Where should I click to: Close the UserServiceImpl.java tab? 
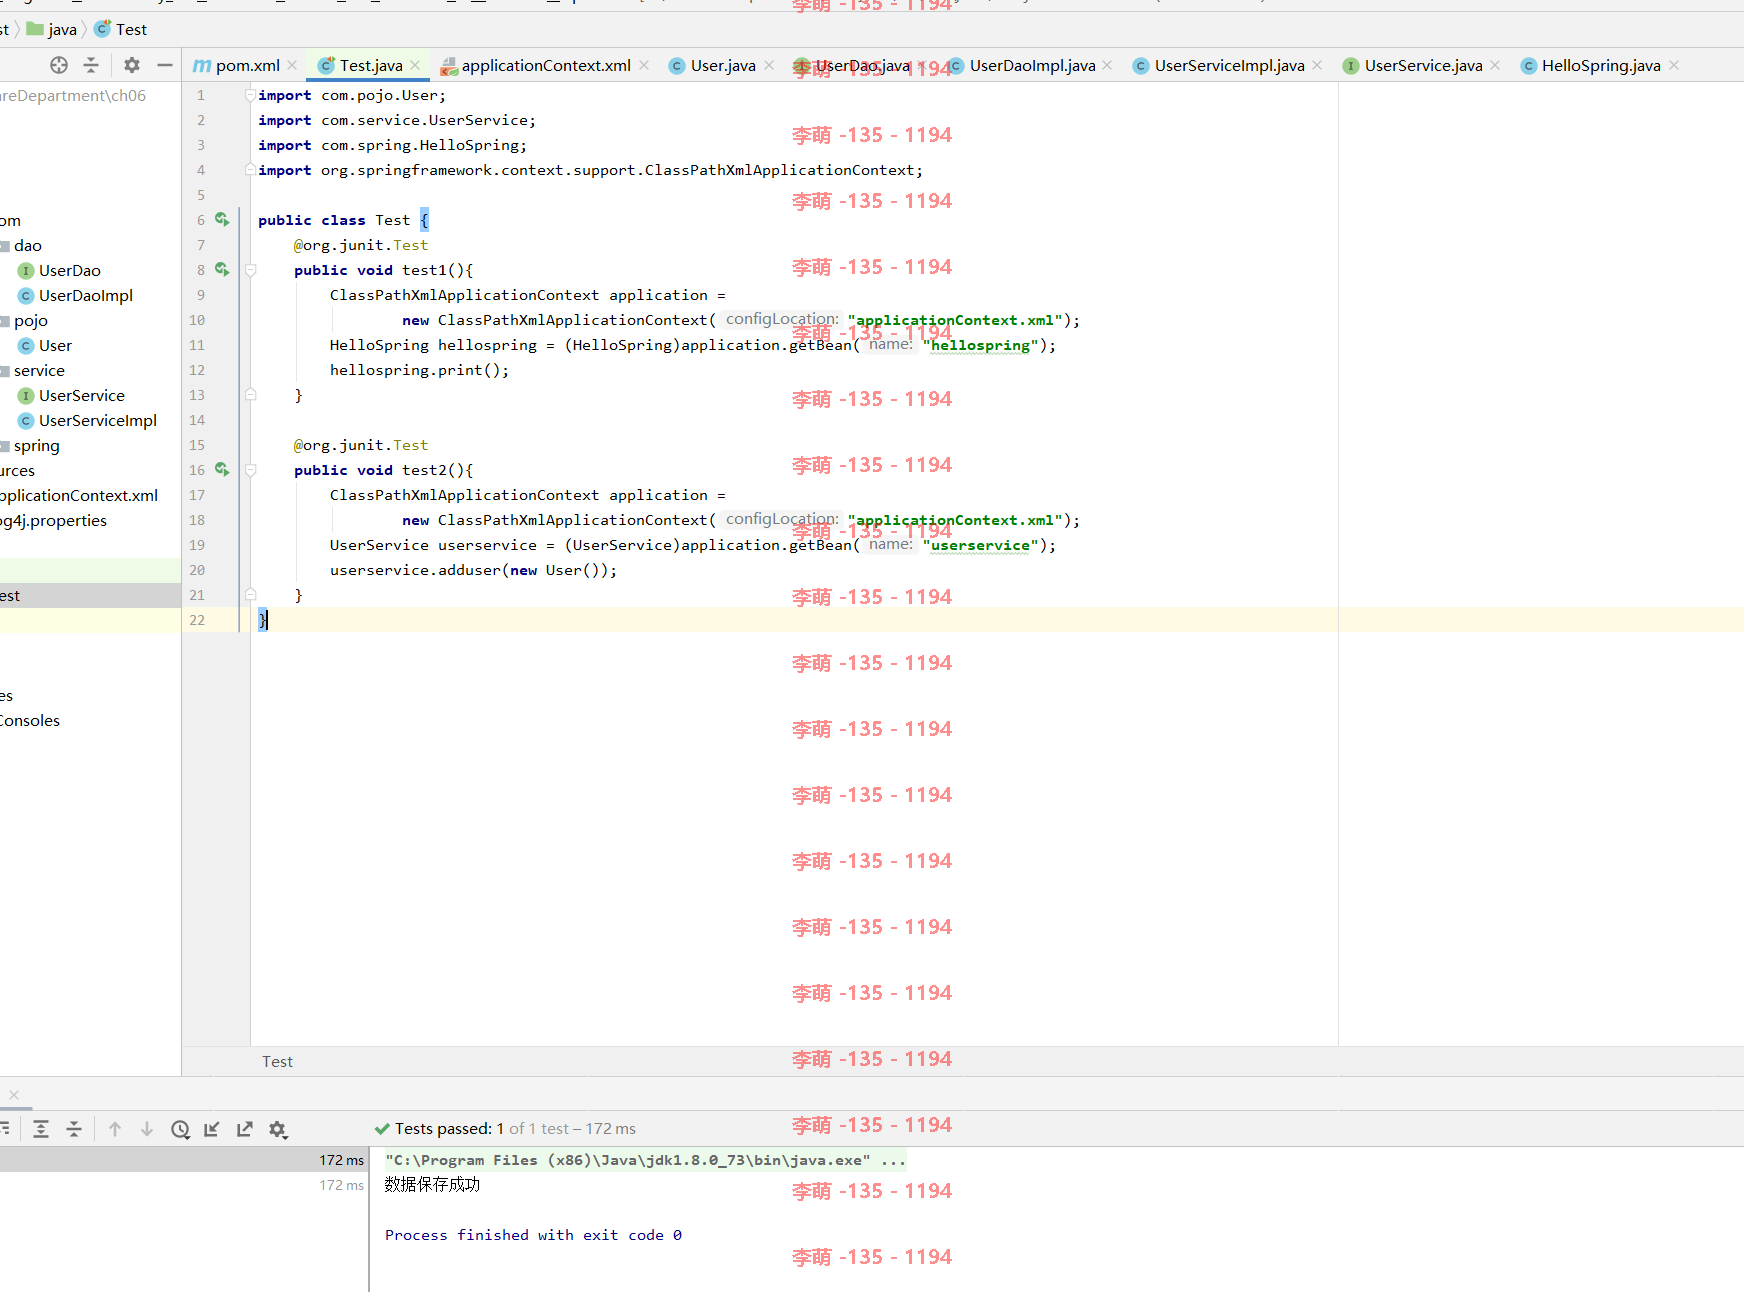coord(1317,65)
